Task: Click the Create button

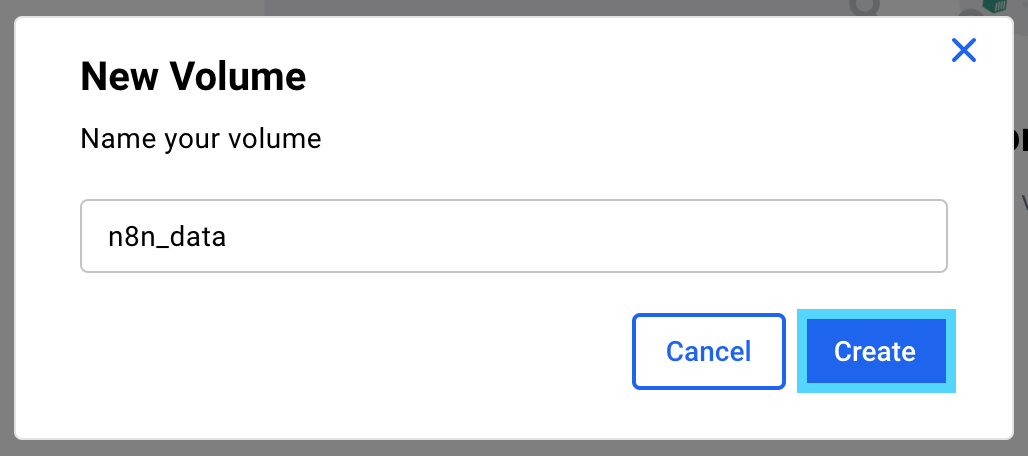Action: click(875, 351)
